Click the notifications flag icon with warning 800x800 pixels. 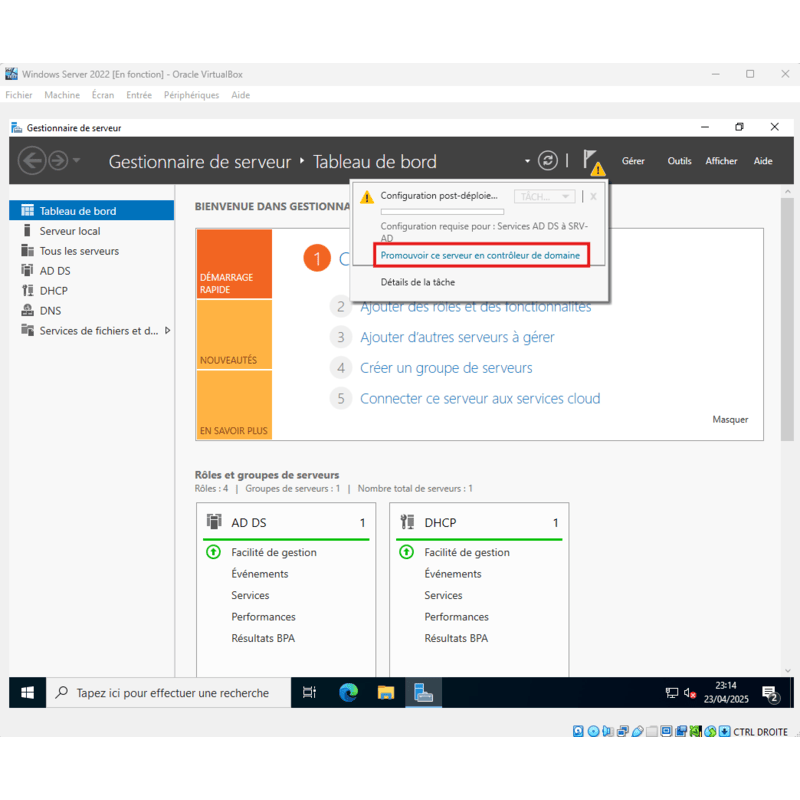[x=593, y=161]
